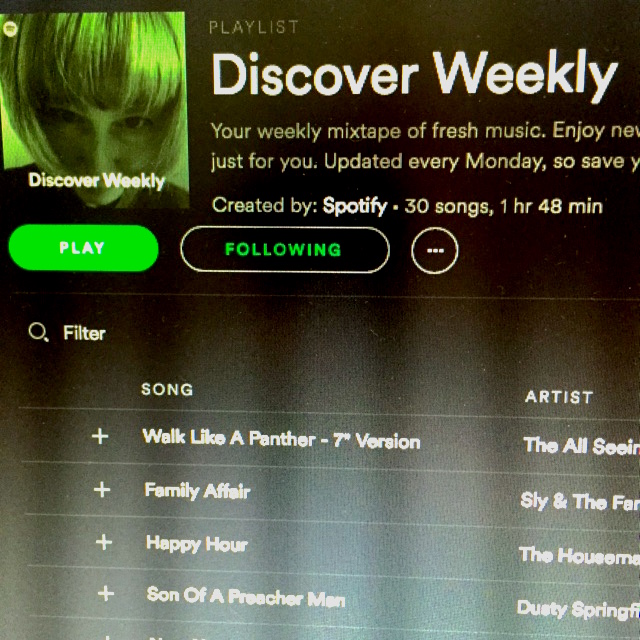
Task: Click the green PLAY button
Action: pos(84,248)
